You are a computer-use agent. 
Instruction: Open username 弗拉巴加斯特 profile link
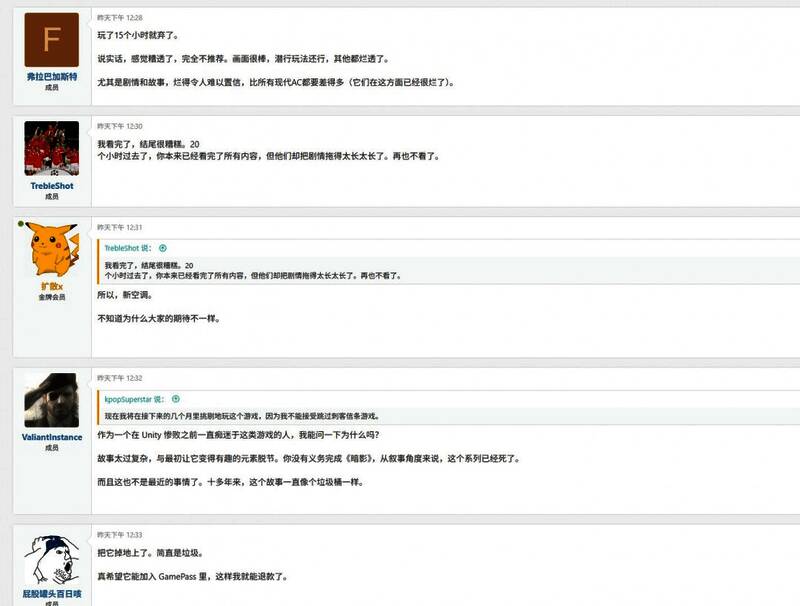coord(52,77)
